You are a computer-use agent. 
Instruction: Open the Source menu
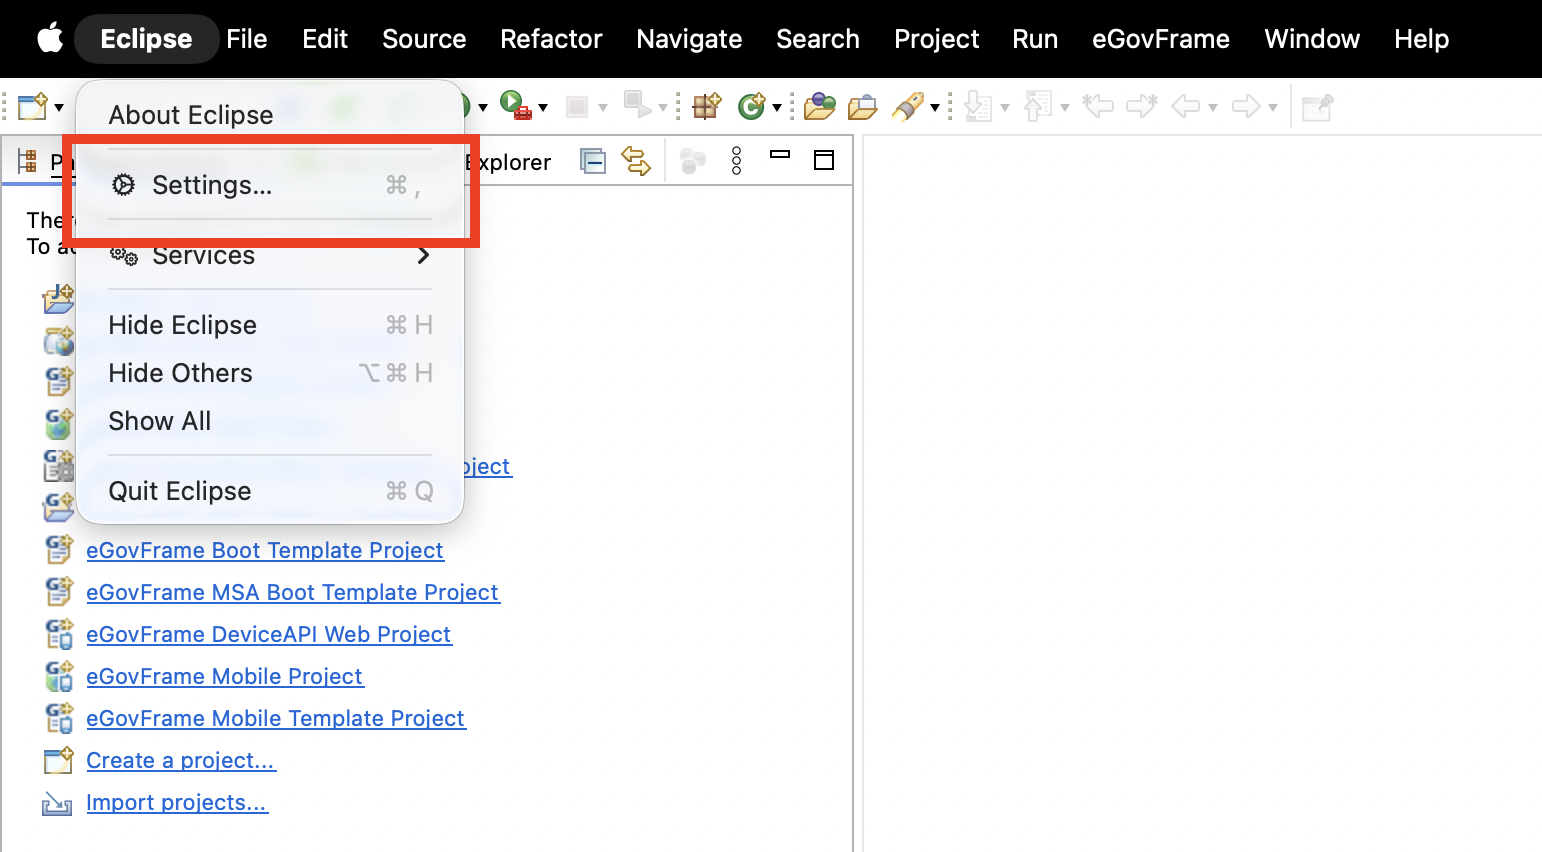[x=424, y=39]
